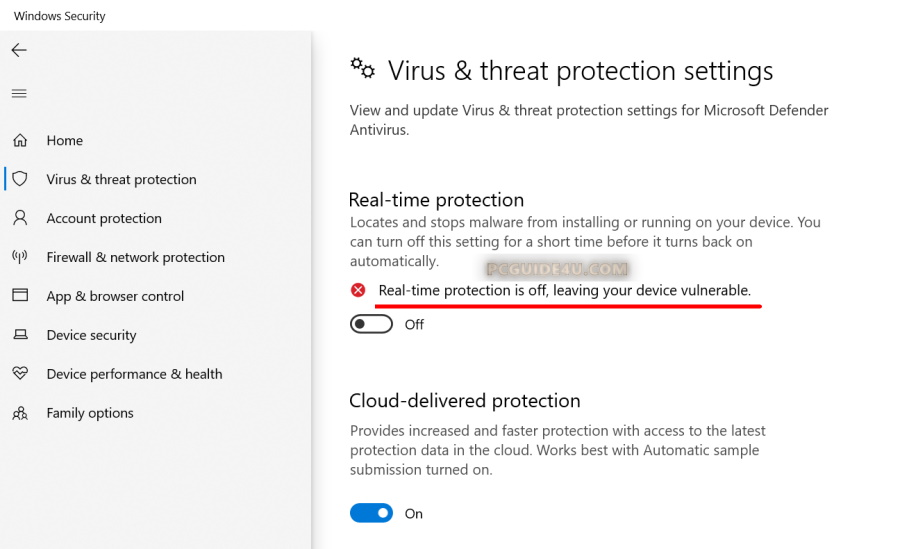Click the red error icon beside warning
The width and height of the screenshot is (900, 549).
click(358, 290)
